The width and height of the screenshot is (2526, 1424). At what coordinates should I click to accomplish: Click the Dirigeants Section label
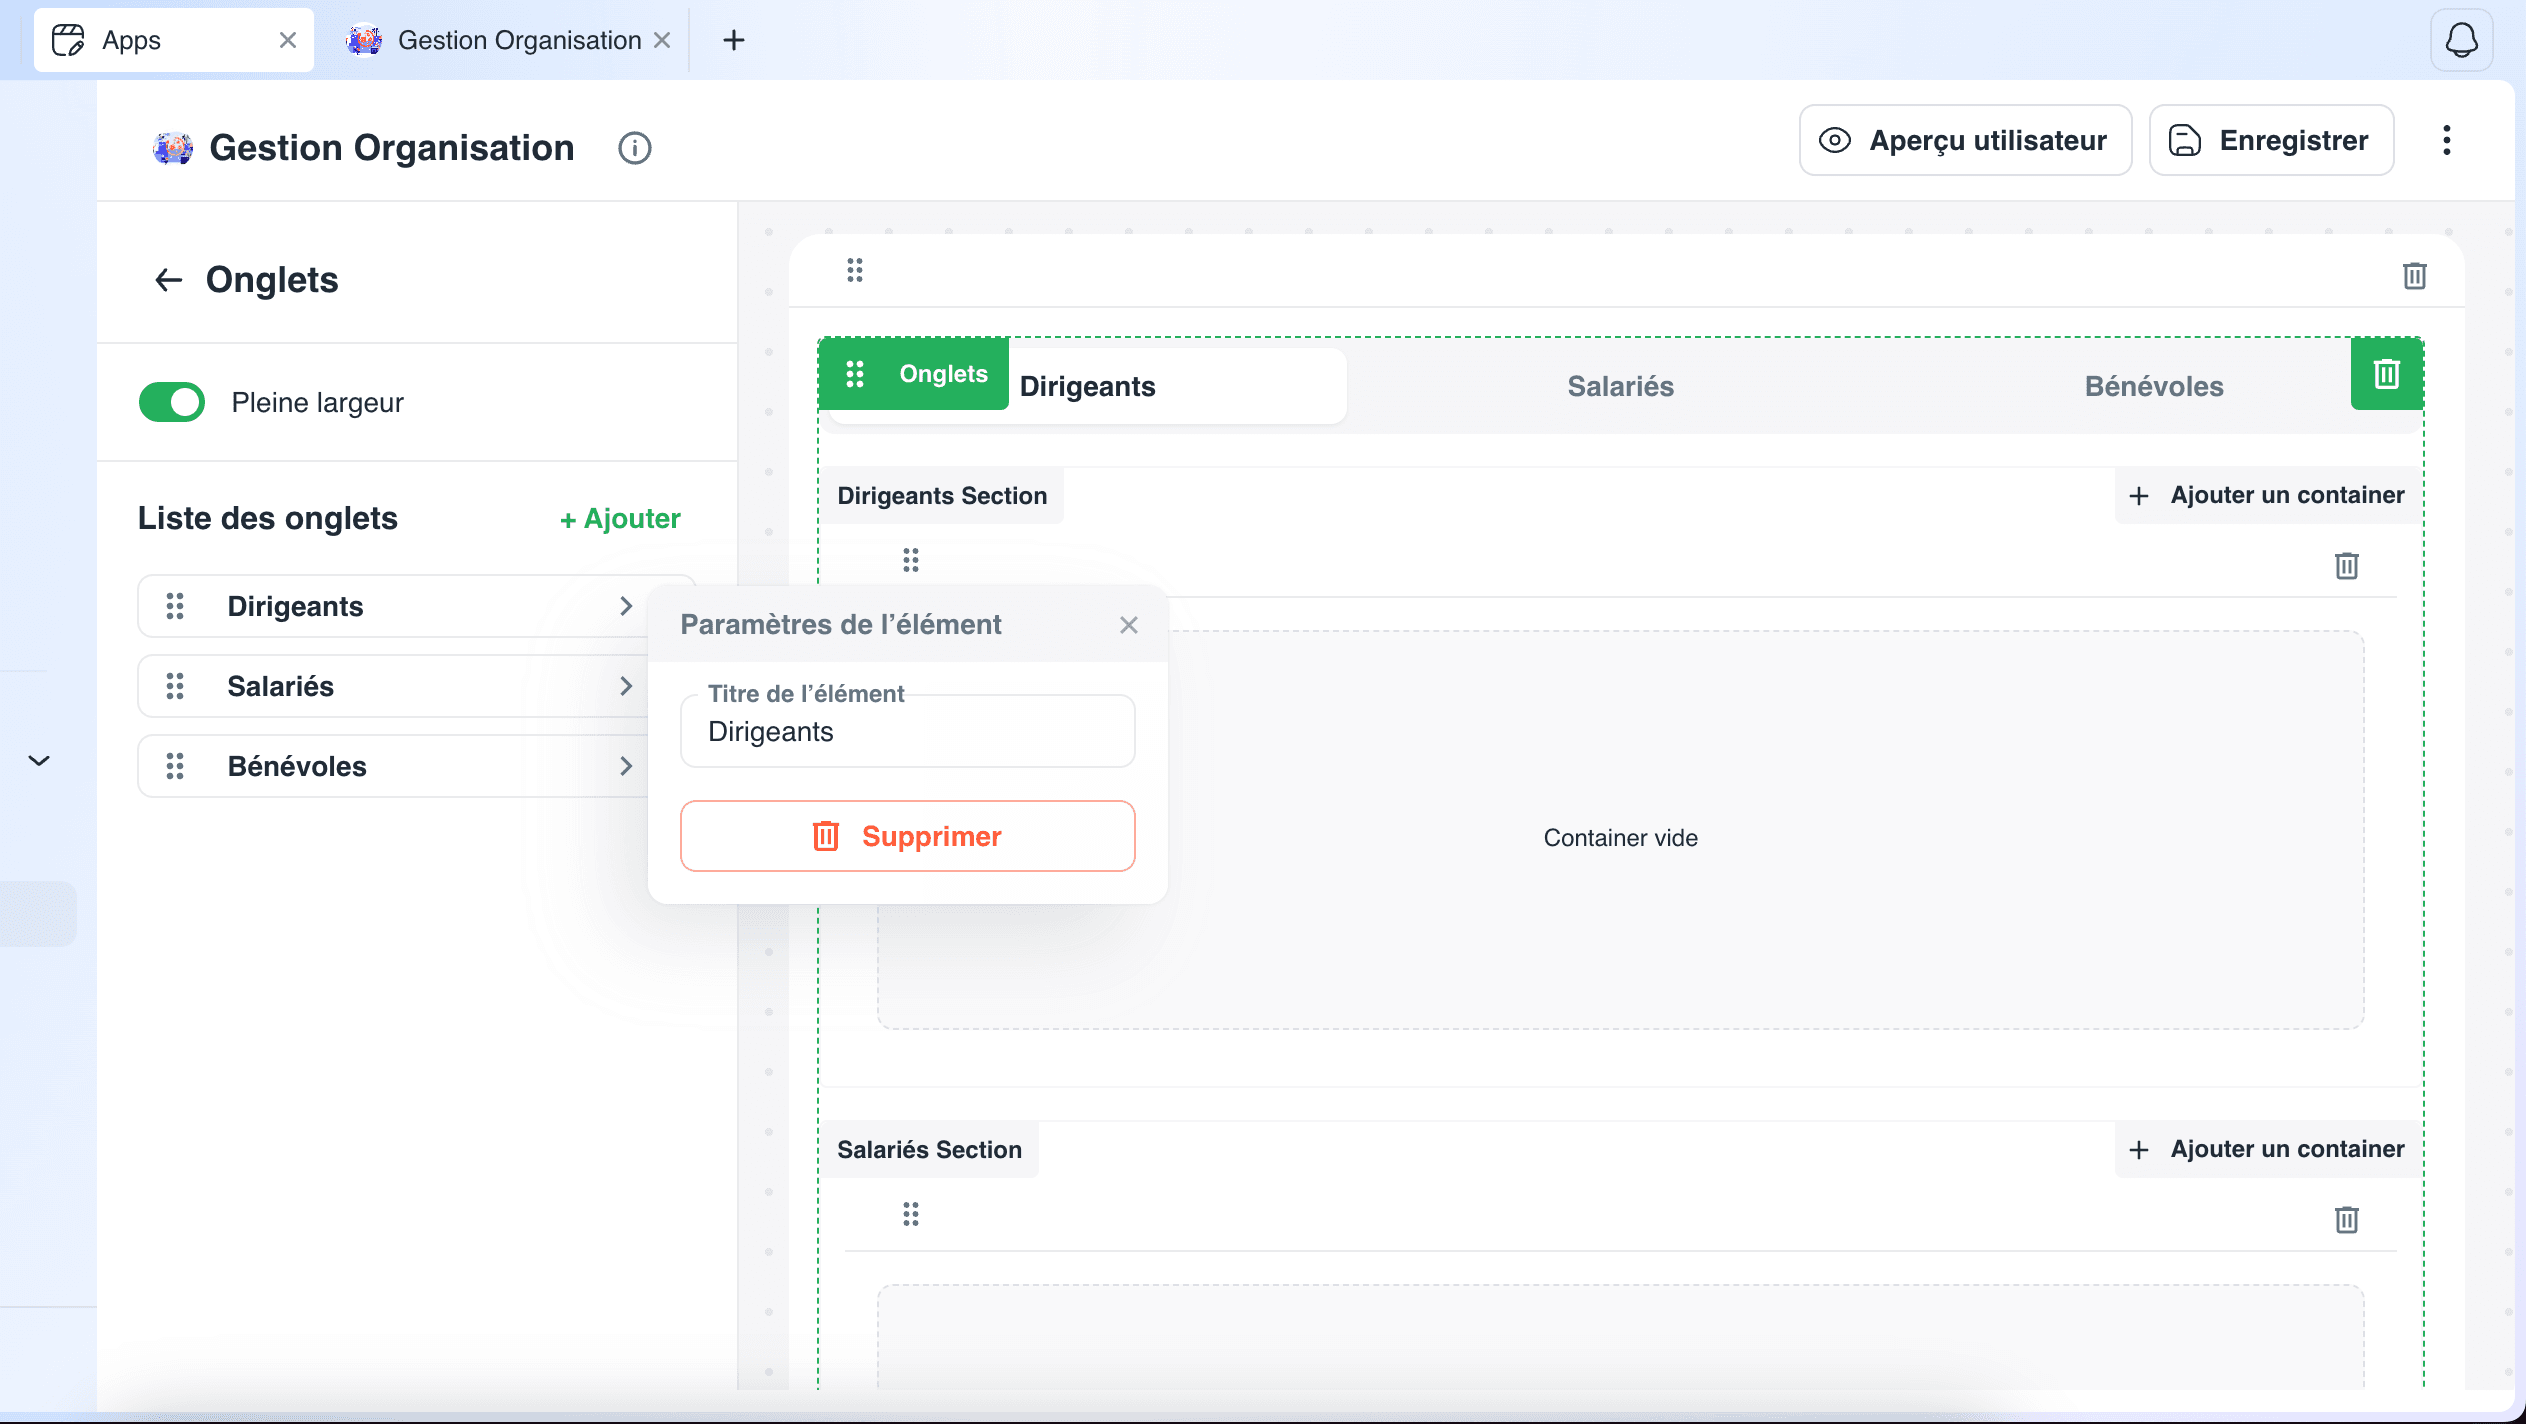coord(942,496)
